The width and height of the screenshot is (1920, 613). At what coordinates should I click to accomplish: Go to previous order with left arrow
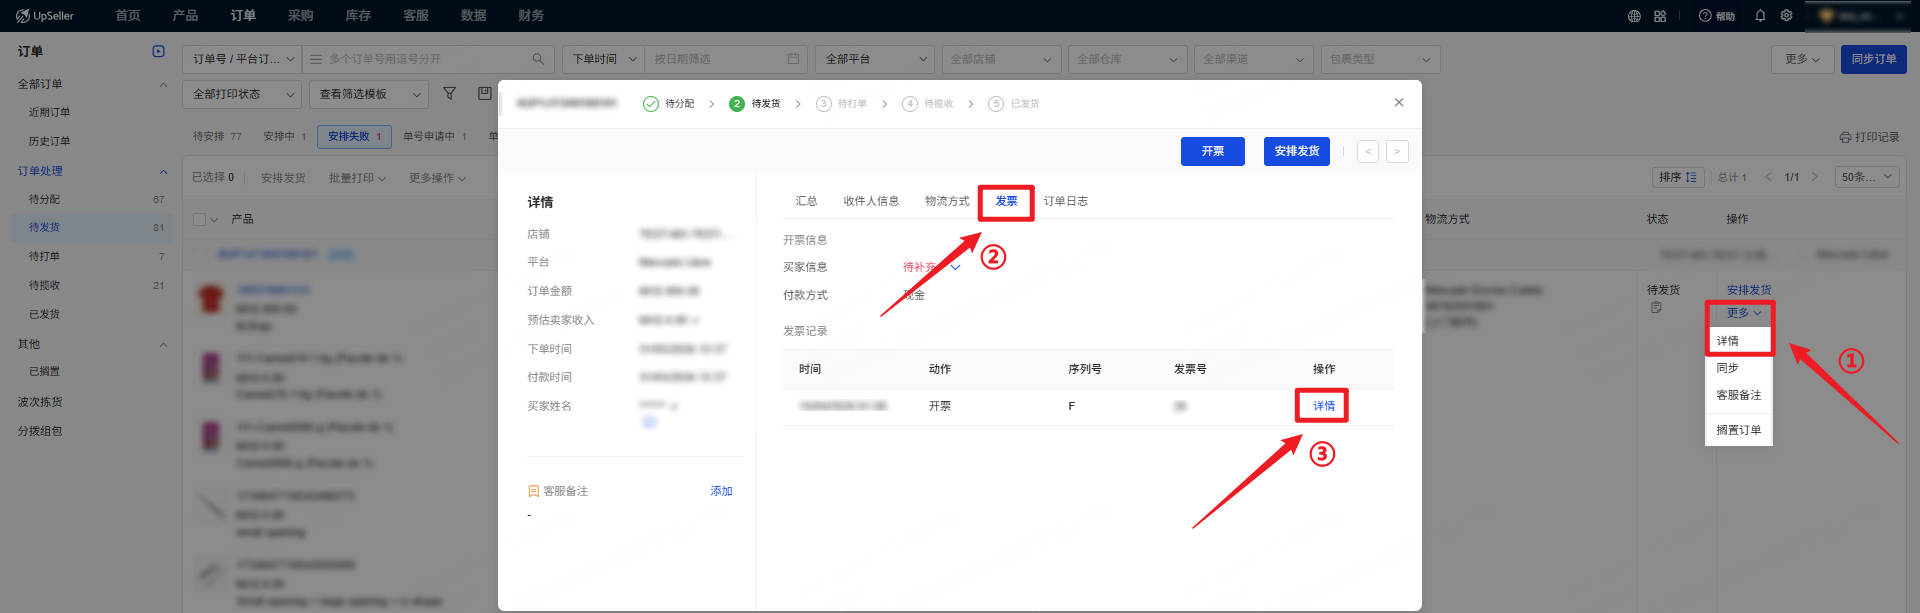[1368, 151]
